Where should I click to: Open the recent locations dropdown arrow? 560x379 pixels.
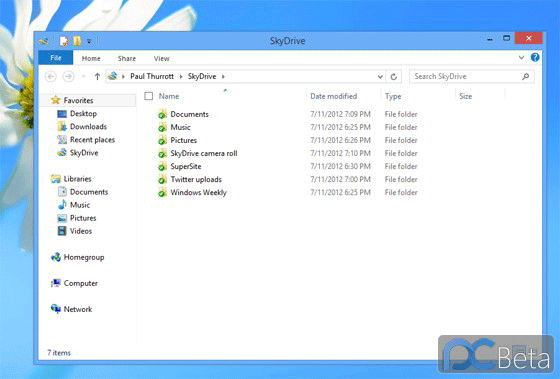click(x=83, y=76)
